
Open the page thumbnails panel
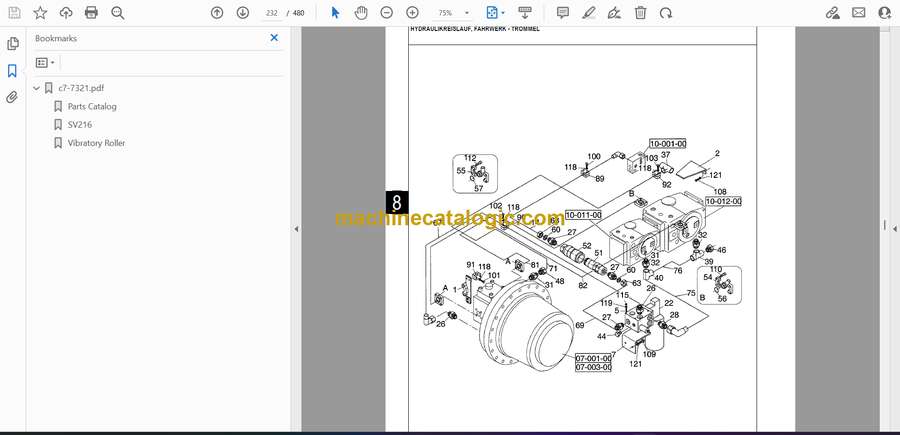coord(13,44)
